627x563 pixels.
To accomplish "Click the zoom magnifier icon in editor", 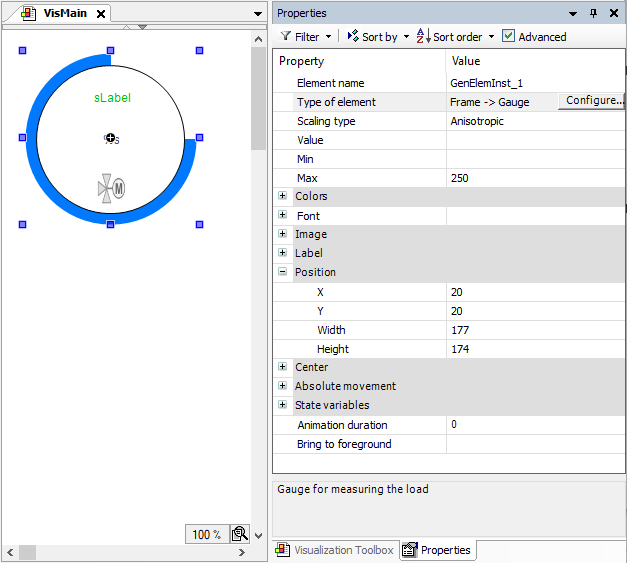I will (x=240, y=534).
